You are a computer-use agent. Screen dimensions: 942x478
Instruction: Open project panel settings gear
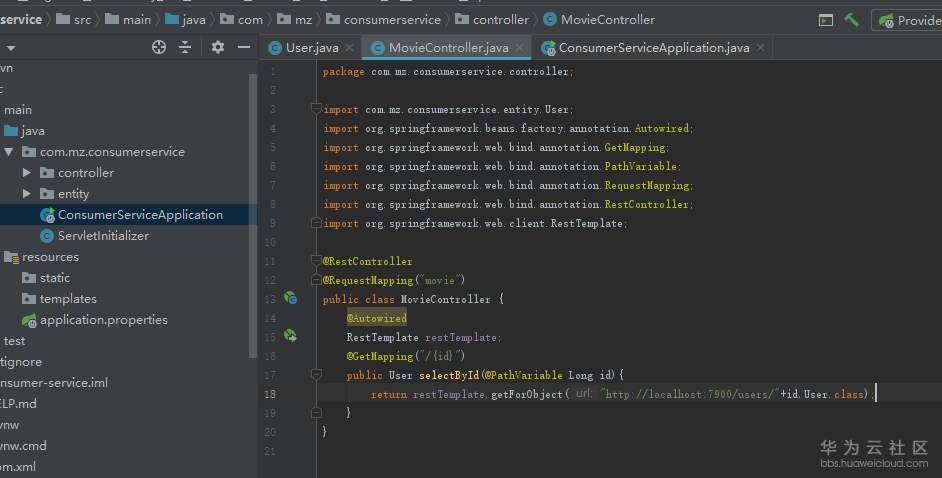[218, 47]
